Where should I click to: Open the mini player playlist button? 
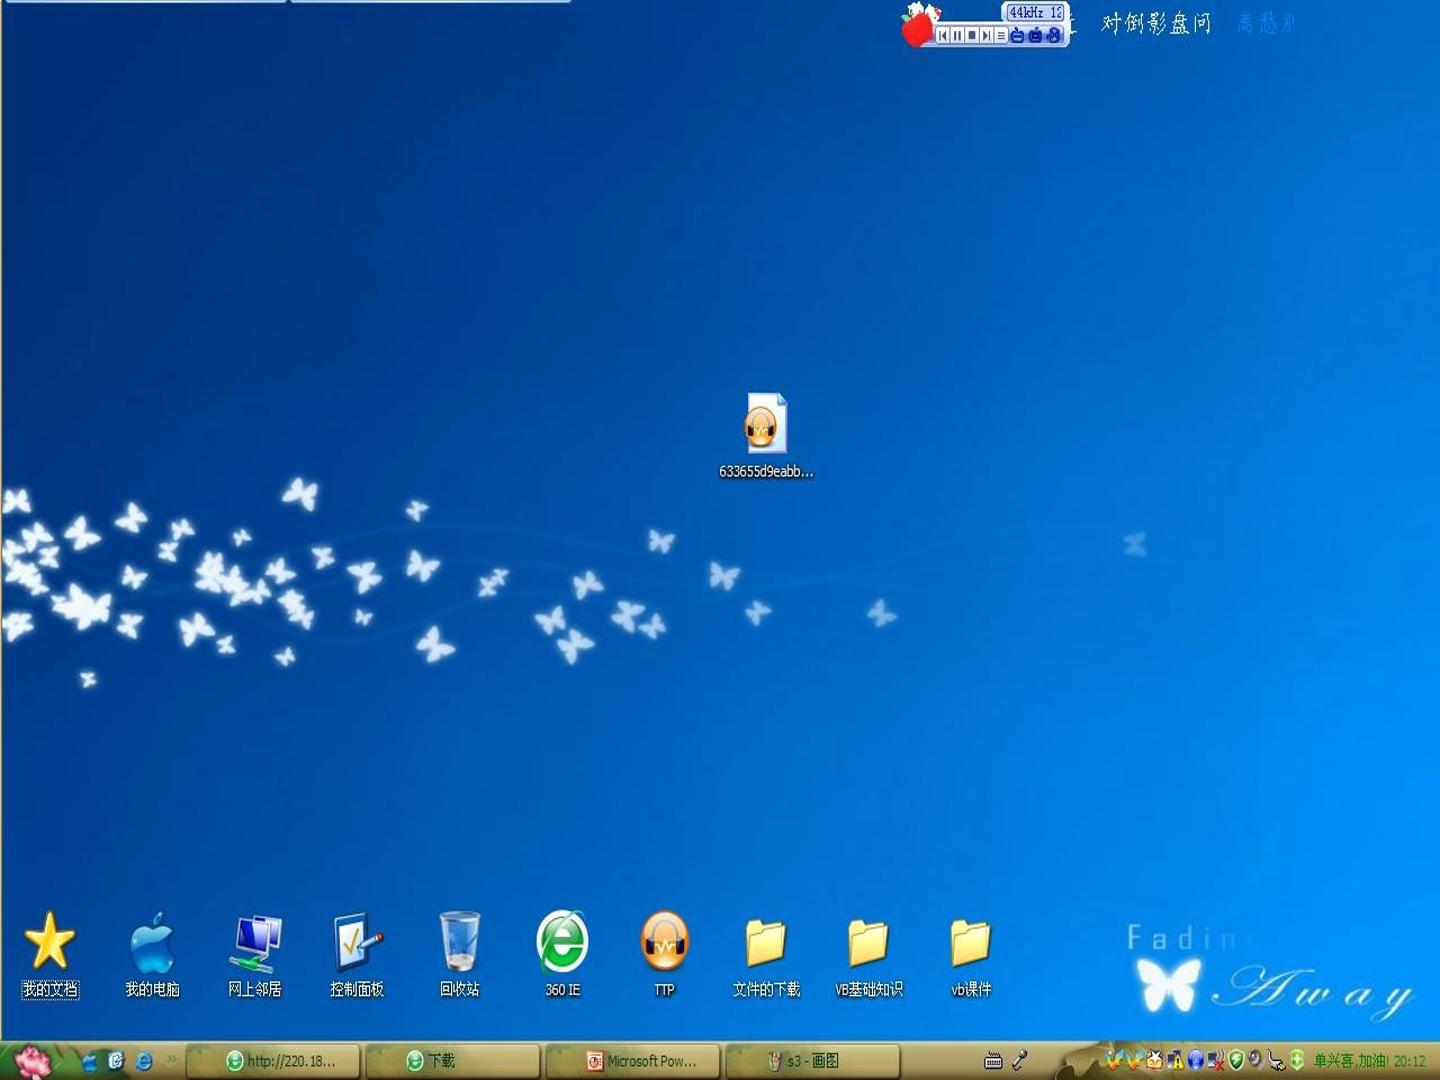click(1001, 35)
